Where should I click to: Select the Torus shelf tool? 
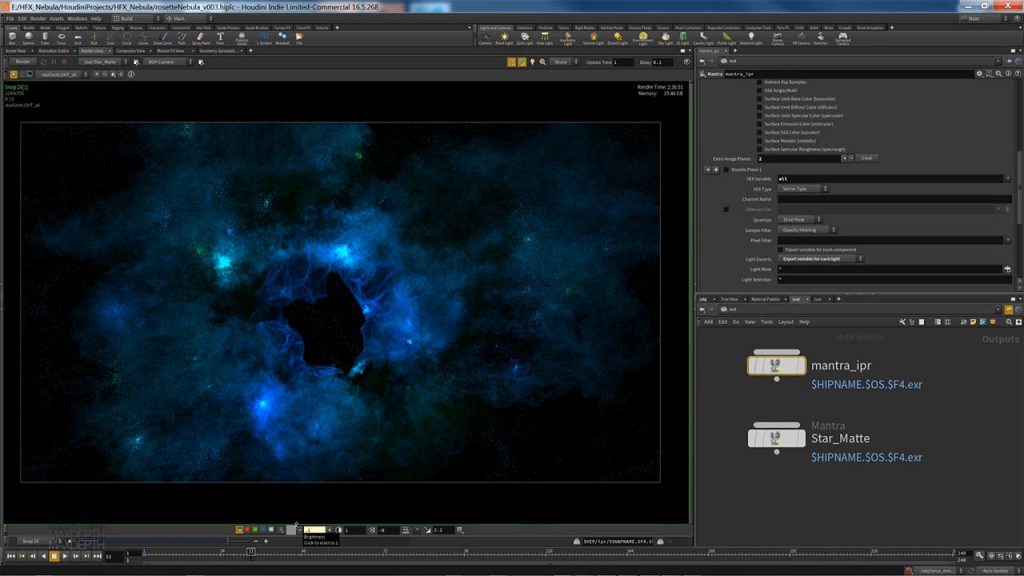(61, 39)
